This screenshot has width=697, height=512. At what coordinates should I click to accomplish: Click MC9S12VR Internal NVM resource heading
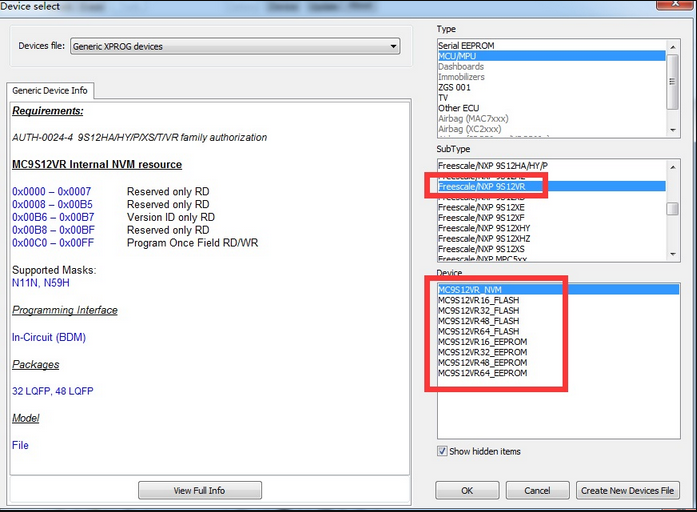[x=97, y=164]
